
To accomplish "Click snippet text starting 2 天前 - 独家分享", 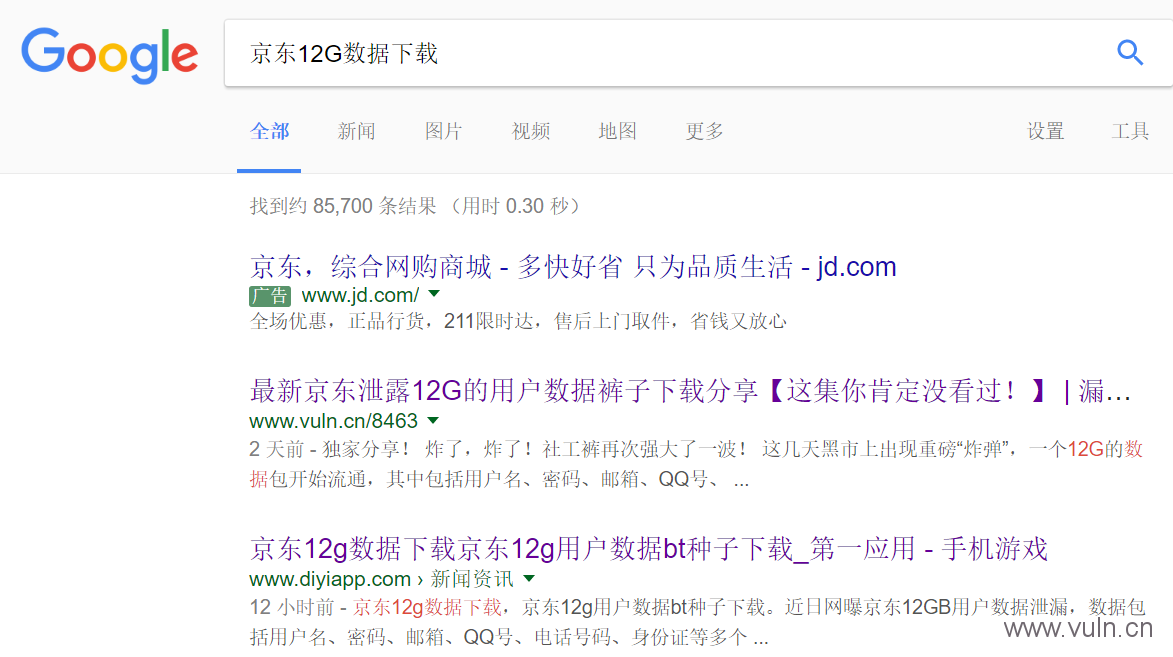I will pos(696,464).
